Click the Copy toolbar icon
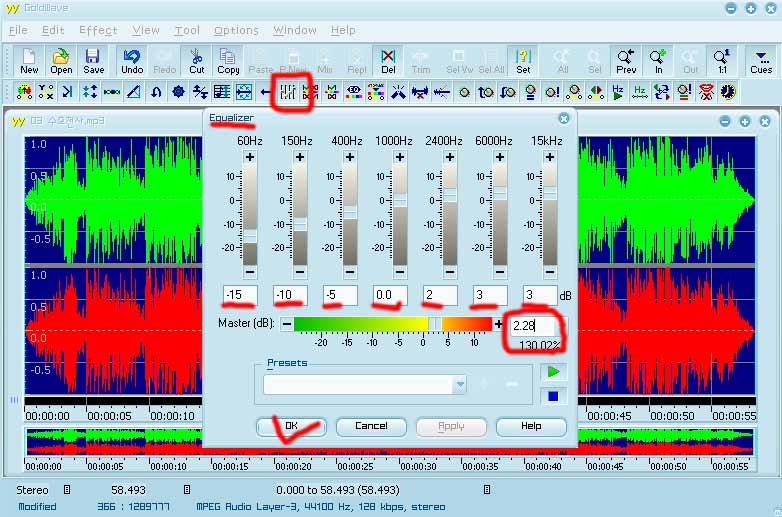 click(x=228, y=61)
